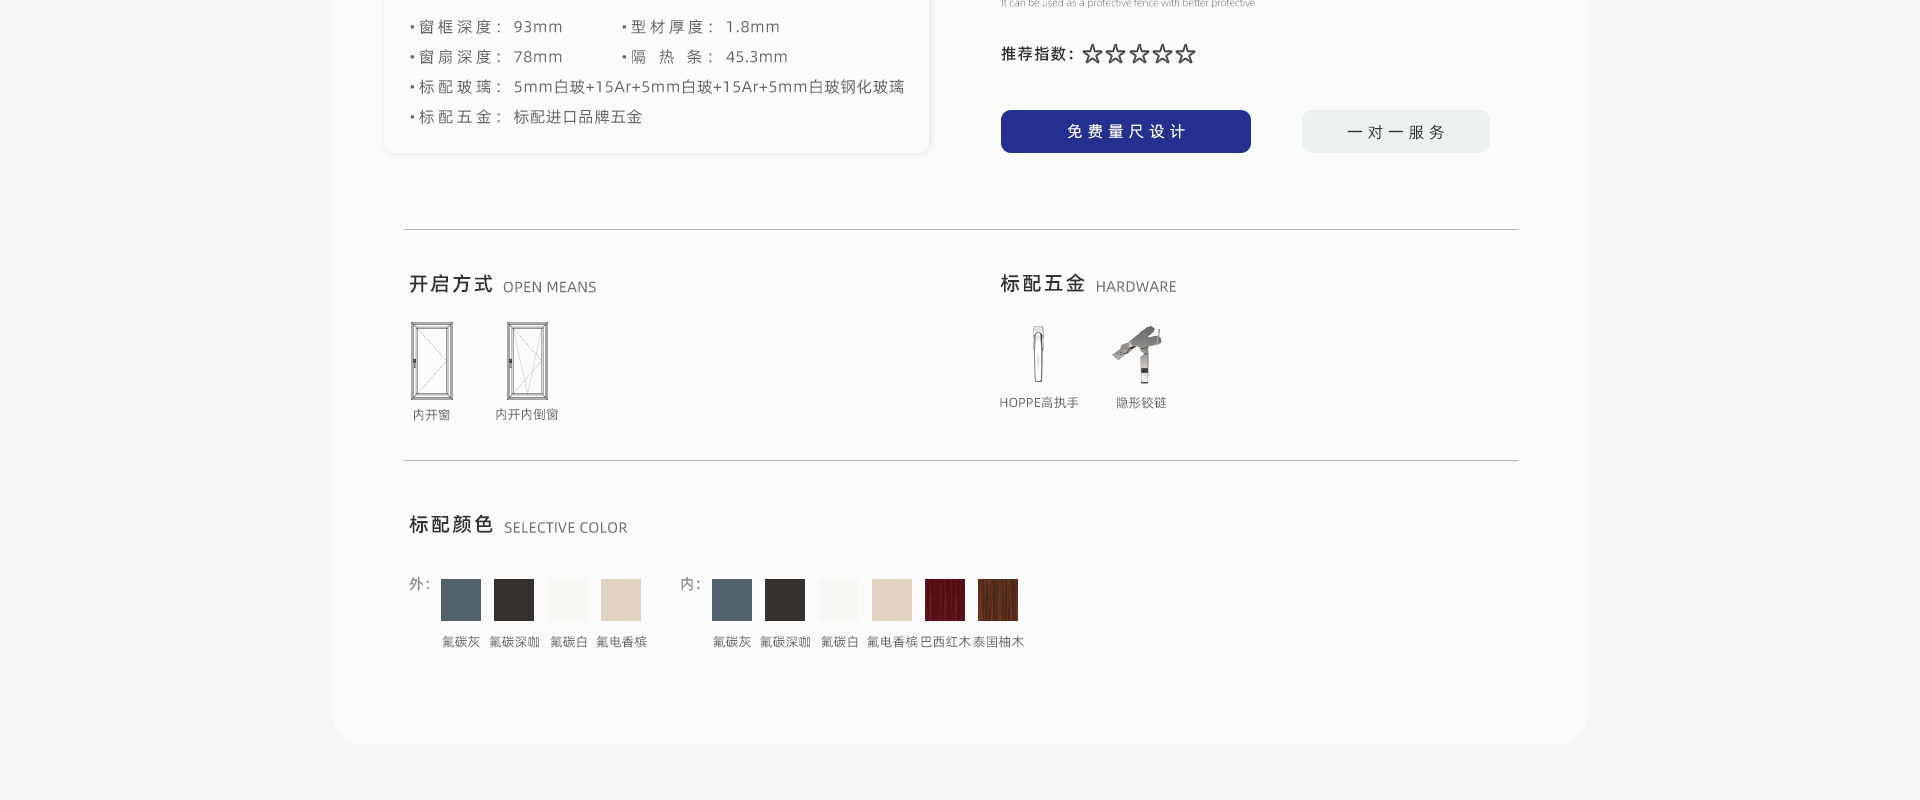This screenshot has height=800, width=1920.
Task: Select the 内开内倒窗 window icon
Action: 527,361
